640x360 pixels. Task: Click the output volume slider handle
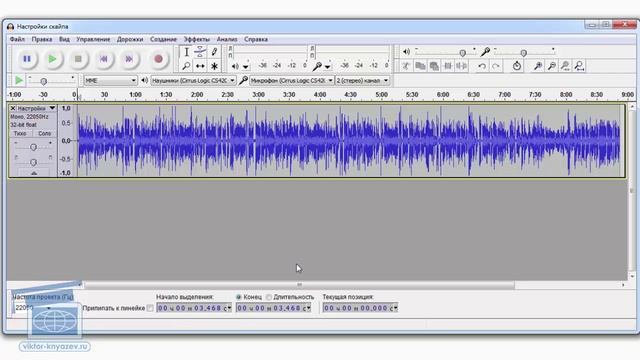(x=462, y=53)
